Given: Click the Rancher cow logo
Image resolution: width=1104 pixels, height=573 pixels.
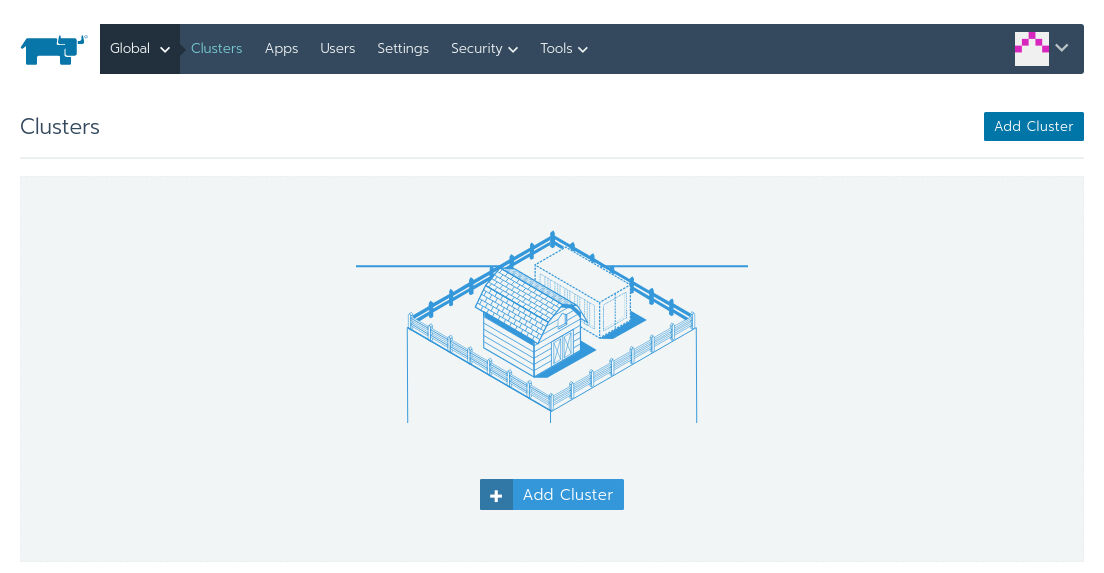Looking at the screenshot, I should (53, 49).
